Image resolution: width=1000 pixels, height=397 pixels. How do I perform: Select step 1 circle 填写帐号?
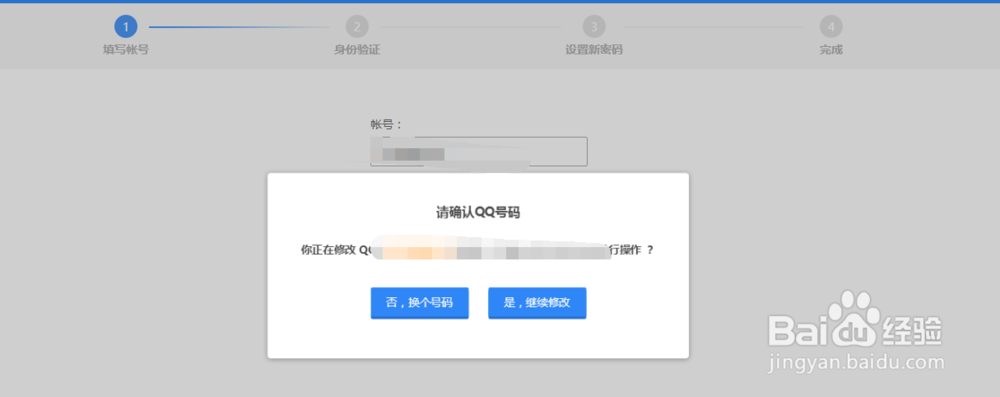[x=126, y=27]
